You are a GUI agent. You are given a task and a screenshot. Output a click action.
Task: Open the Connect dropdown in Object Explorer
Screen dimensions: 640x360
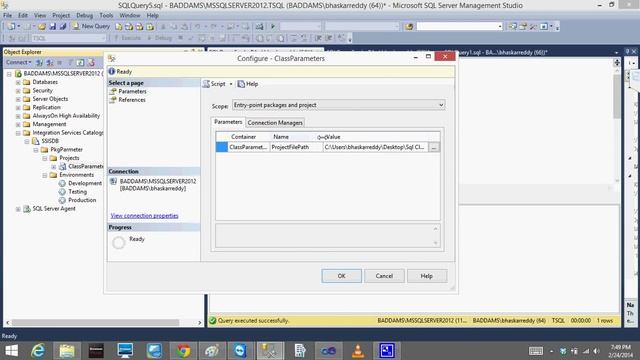18,62
